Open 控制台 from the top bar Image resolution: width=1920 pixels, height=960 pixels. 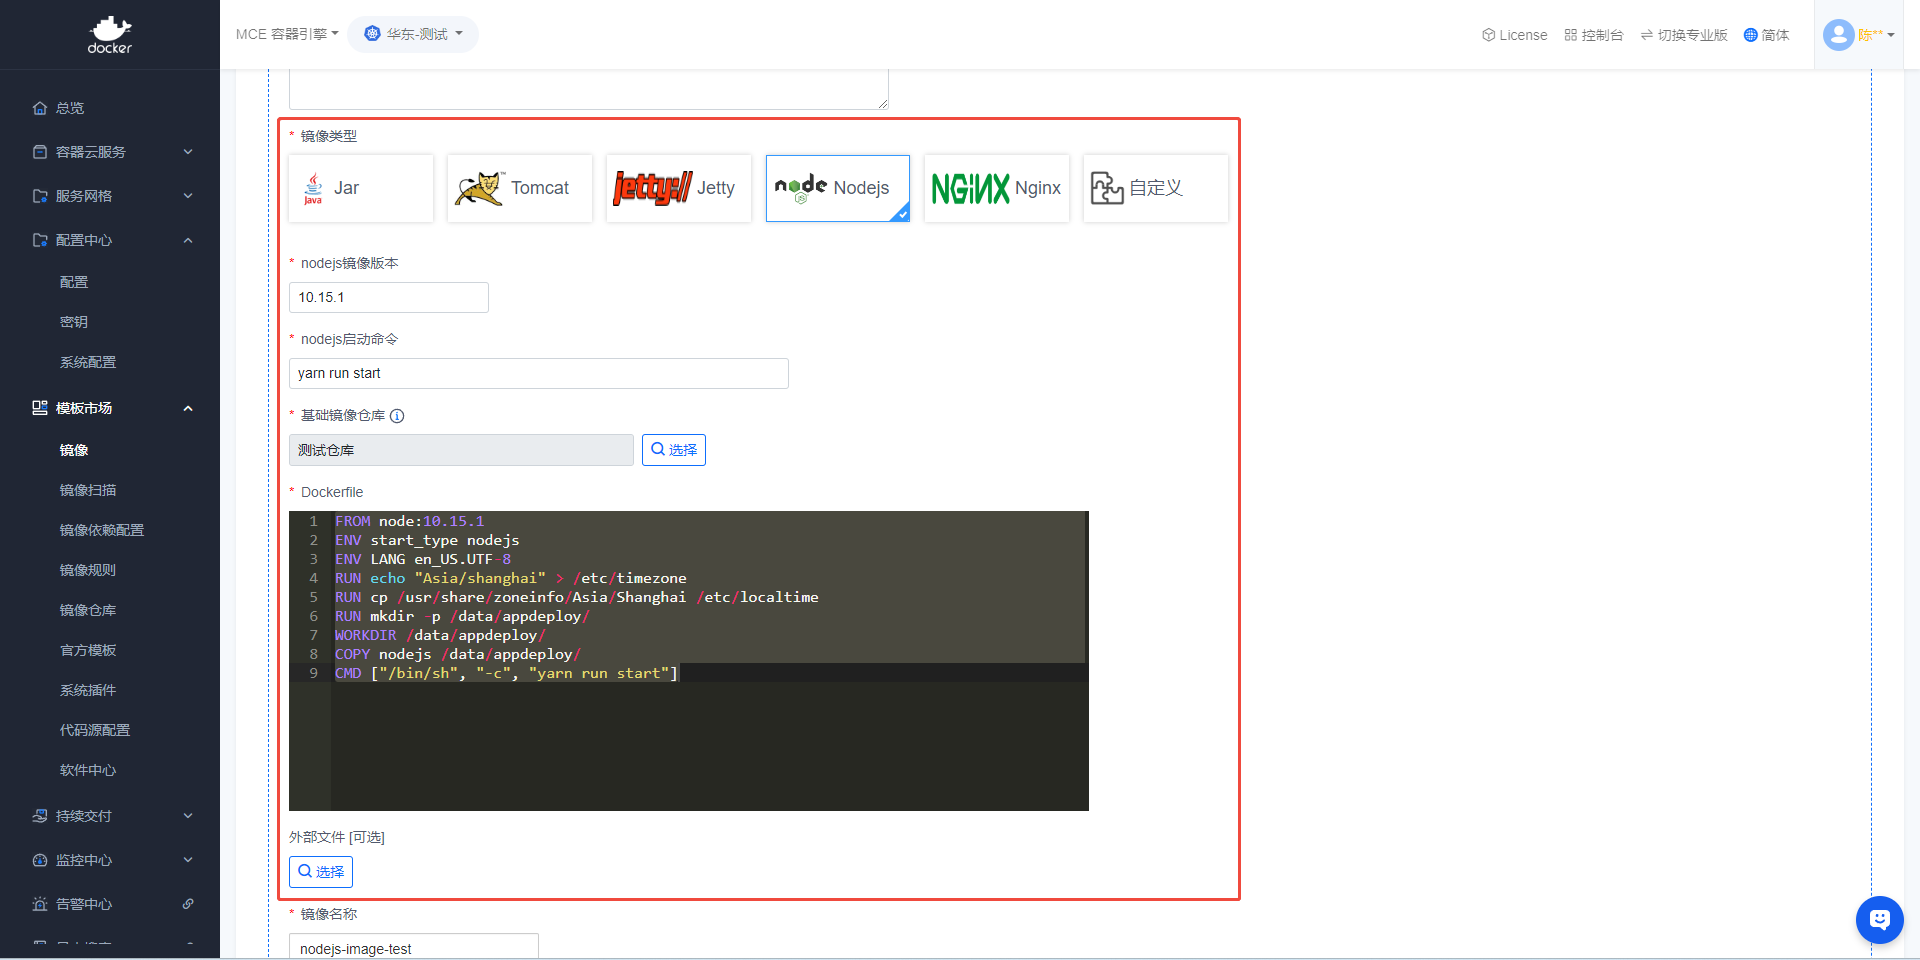tap(1593, 35)
